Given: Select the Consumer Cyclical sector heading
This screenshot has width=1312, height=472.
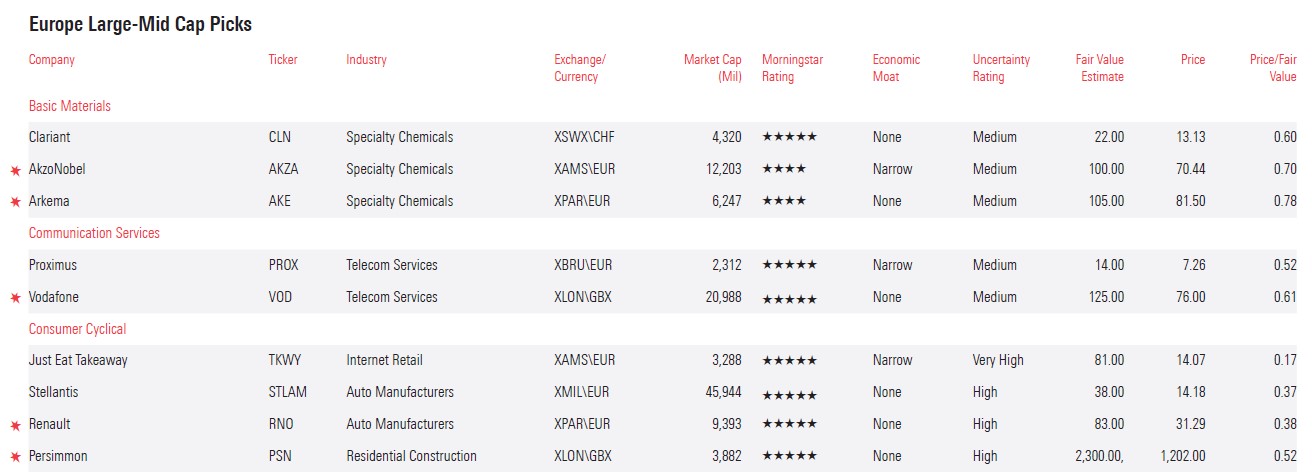Looking at the screenshot, I should tap(77, 329).
